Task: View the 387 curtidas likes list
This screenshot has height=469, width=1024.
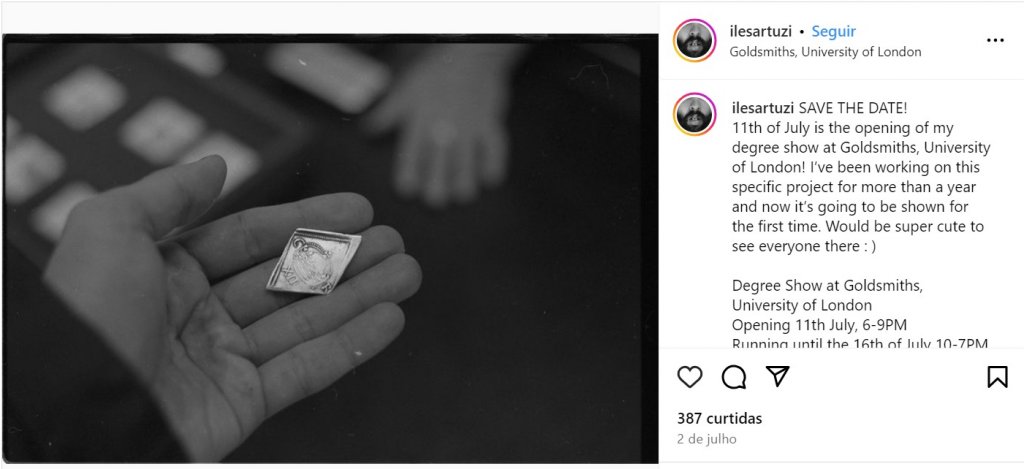Action: [x=720, y=418]
